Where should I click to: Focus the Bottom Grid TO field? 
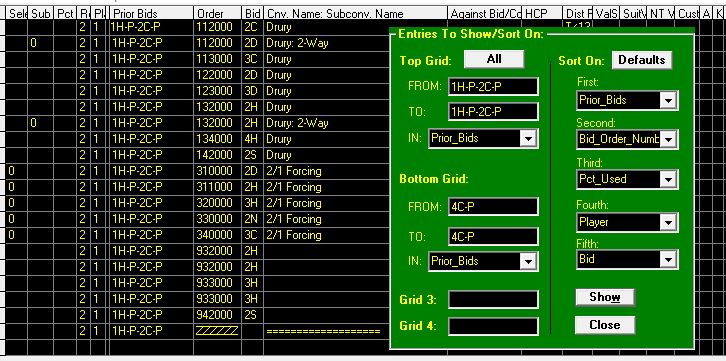(x=493, y=237)
